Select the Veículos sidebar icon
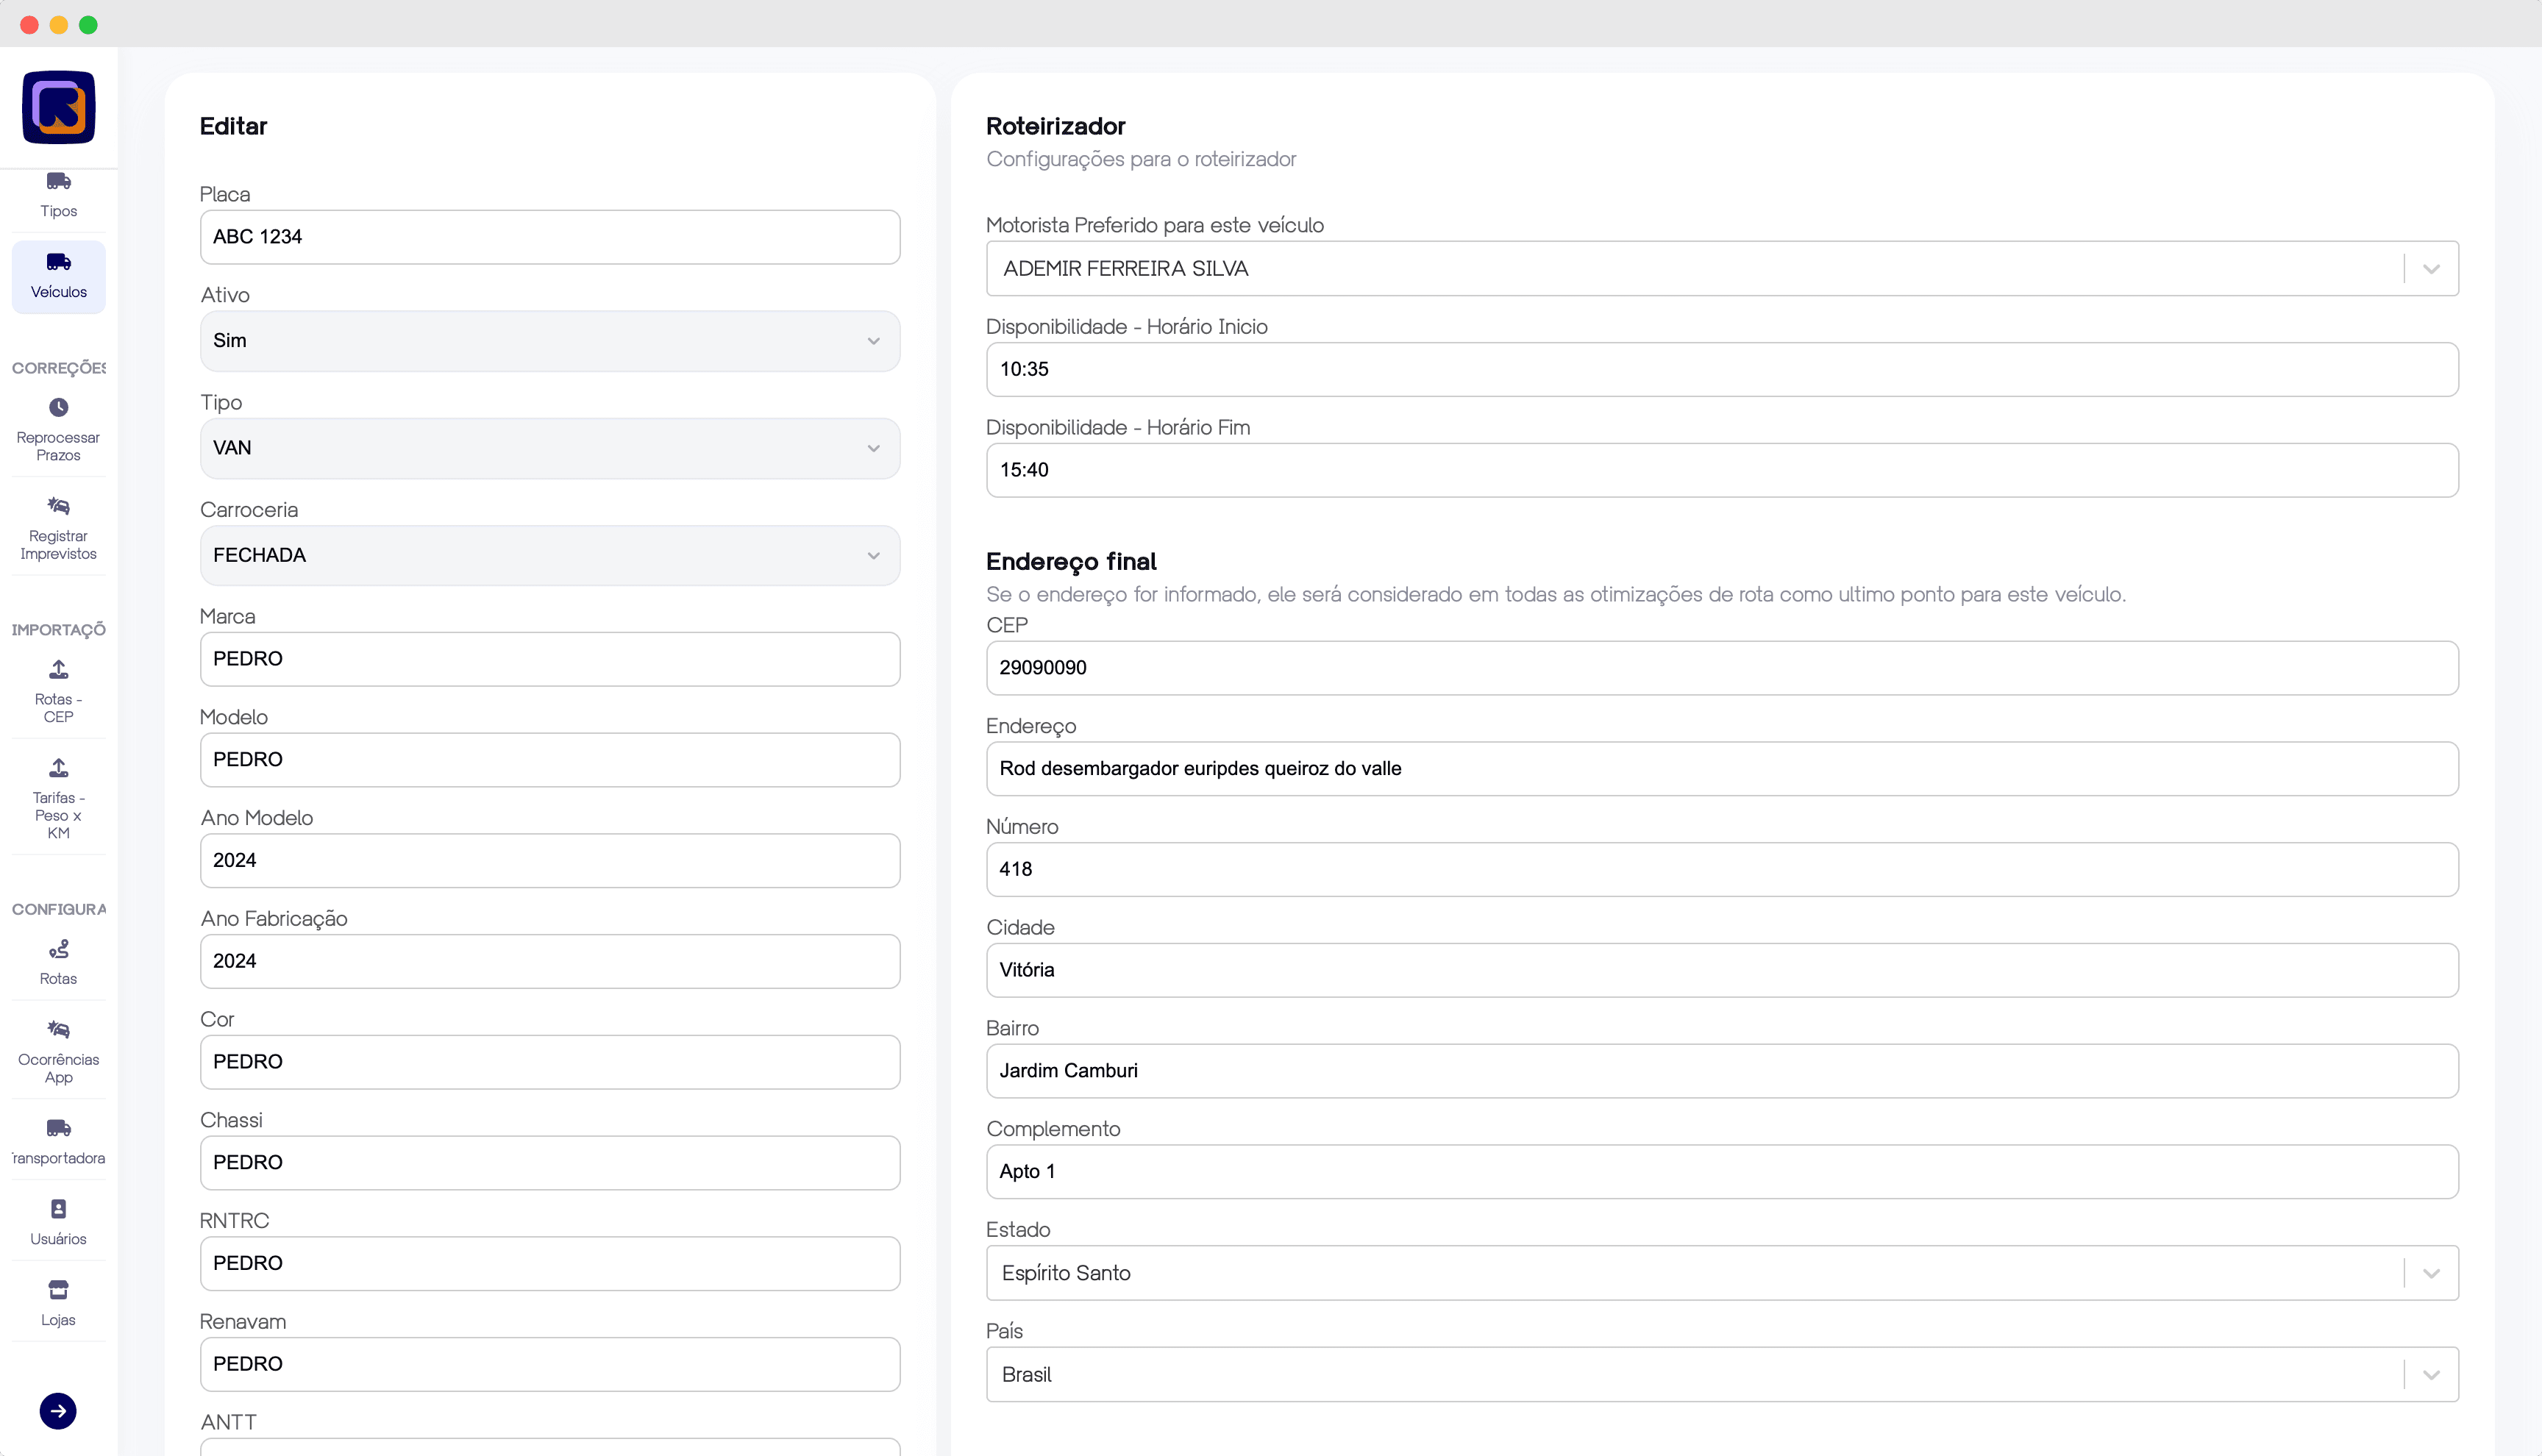The width and height of the screenshot is (2542, 1456). [x=58, y=263]
